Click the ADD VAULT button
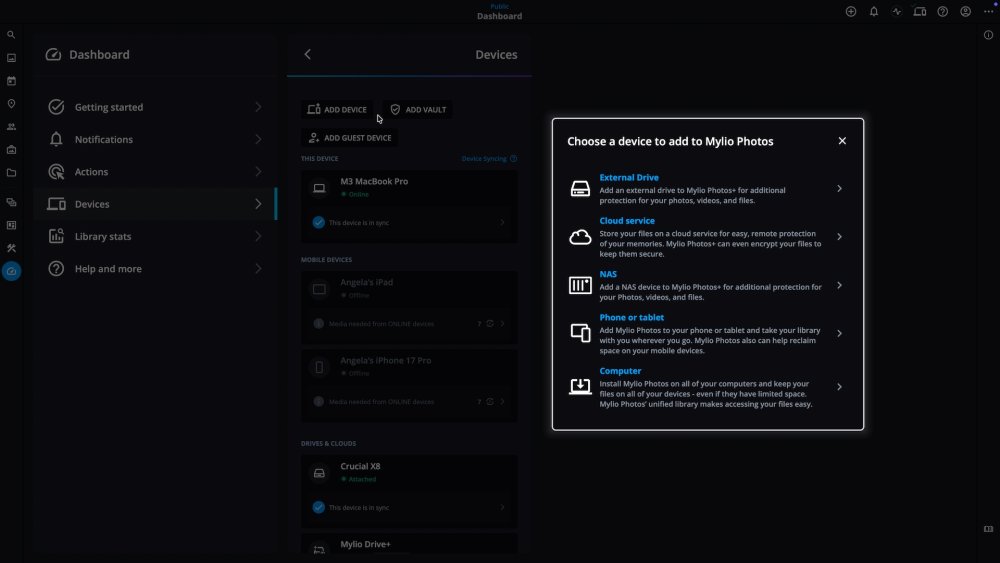 click(x=418, y=110)
